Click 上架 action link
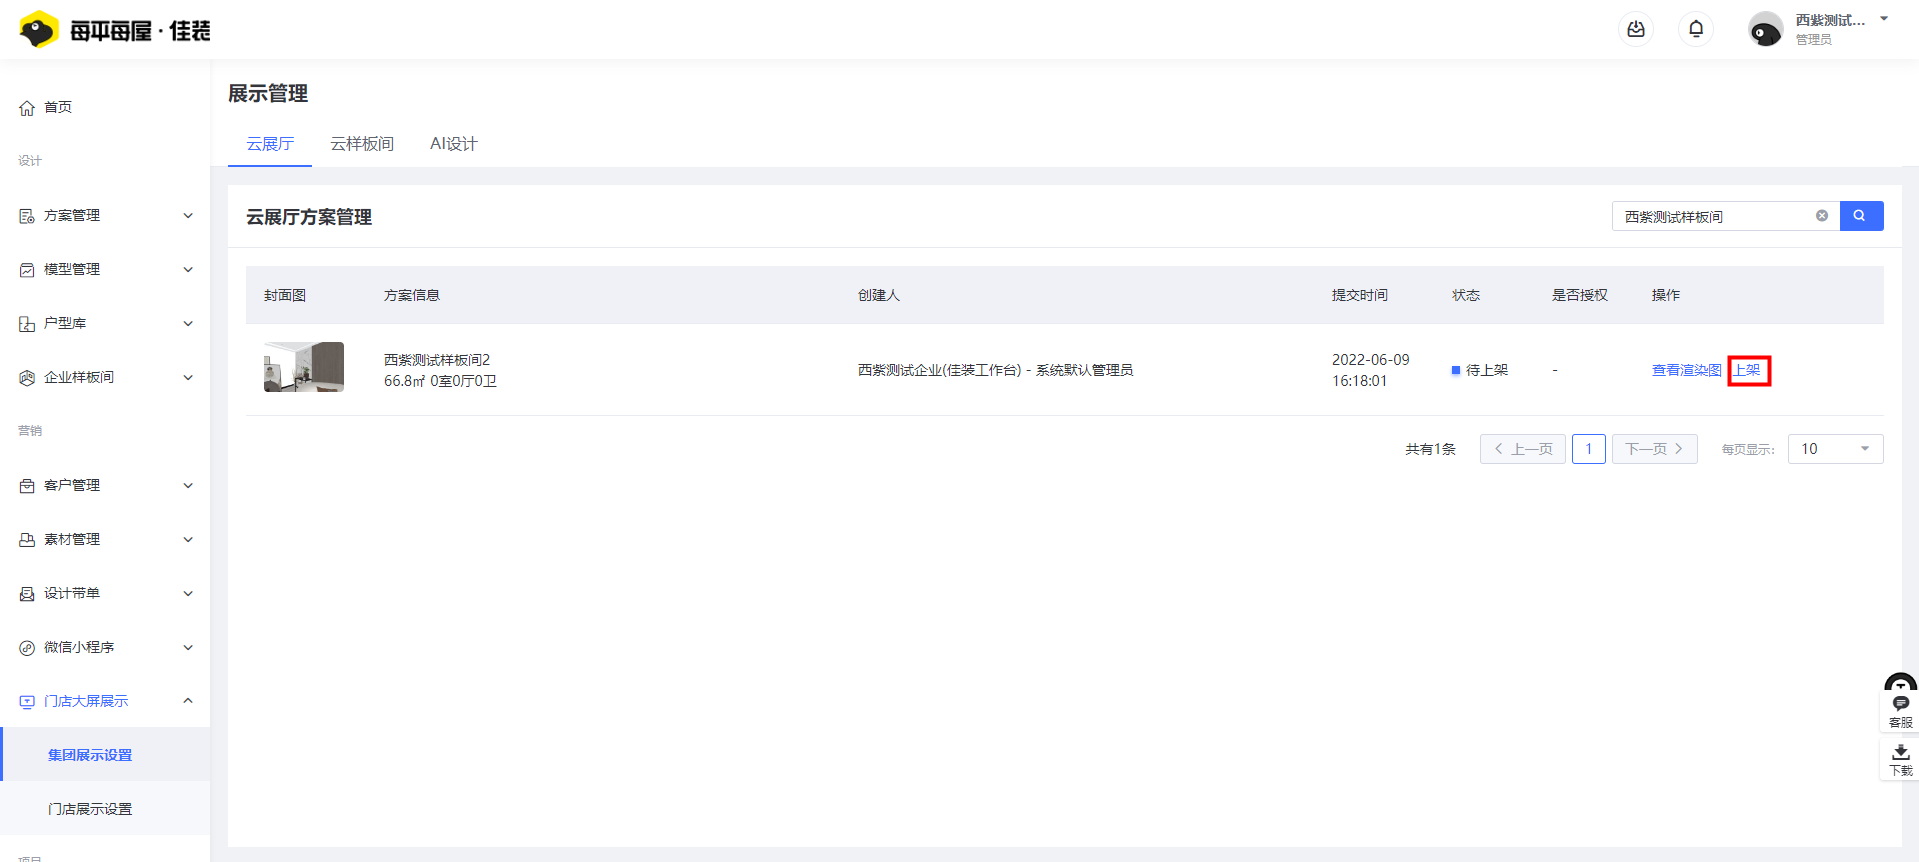1919x862 pixels. (x=1747, y=370)
